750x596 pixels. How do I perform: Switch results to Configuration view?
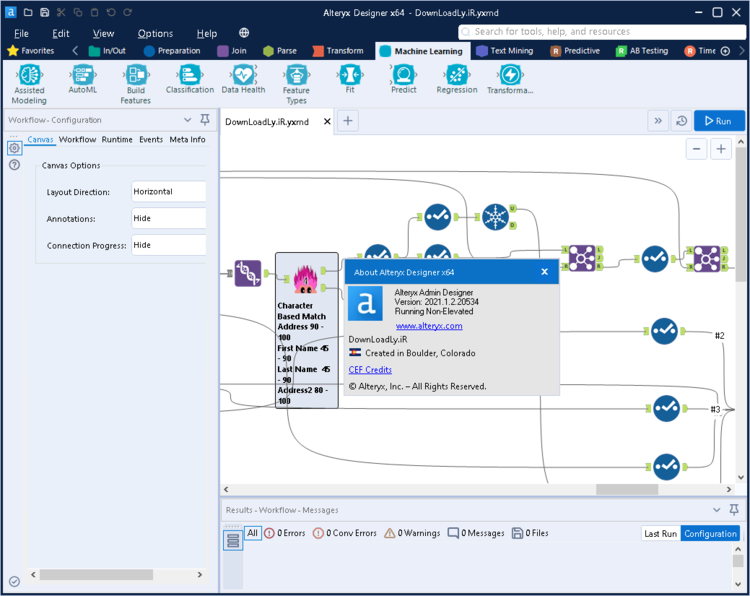tap(710, 533)
